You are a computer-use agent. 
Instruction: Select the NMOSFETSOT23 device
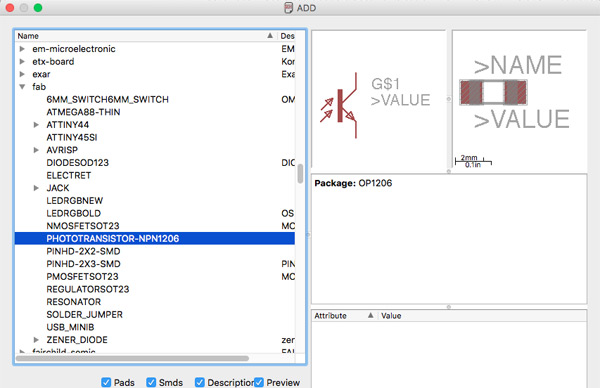tap(83, 226)
